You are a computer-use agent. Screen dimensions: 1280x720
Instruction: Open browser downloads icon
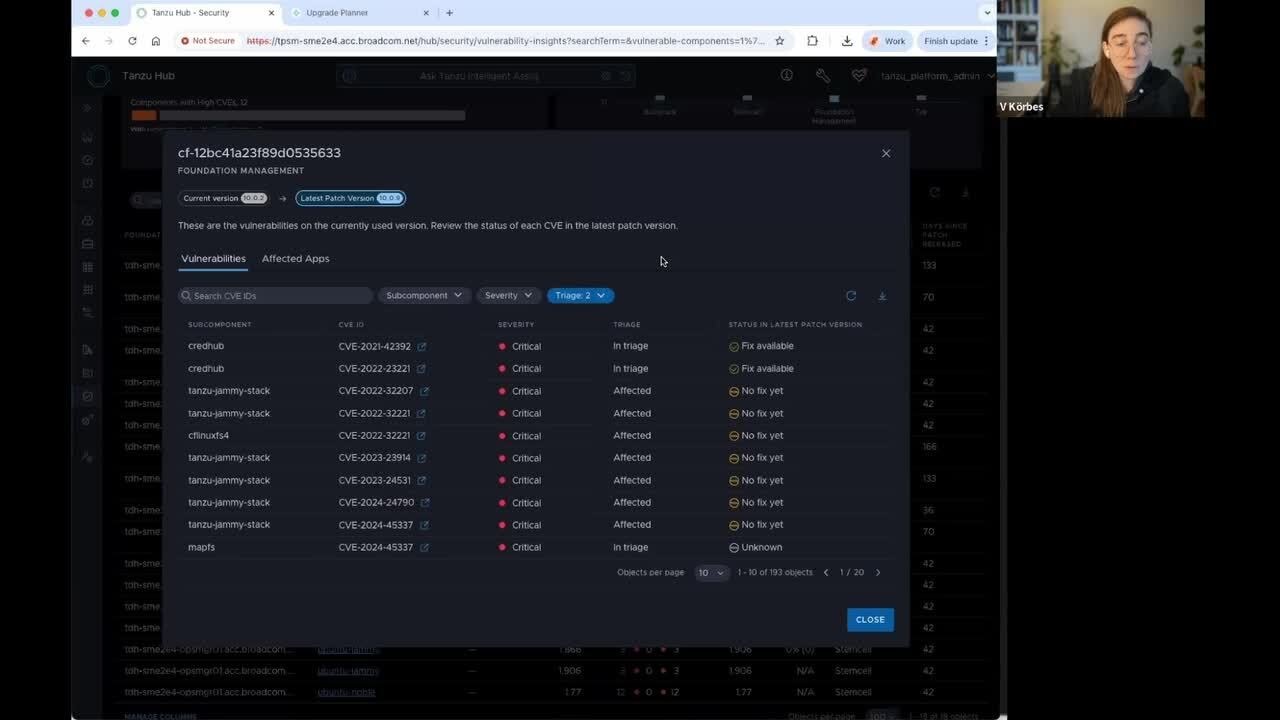click(847, 41)
